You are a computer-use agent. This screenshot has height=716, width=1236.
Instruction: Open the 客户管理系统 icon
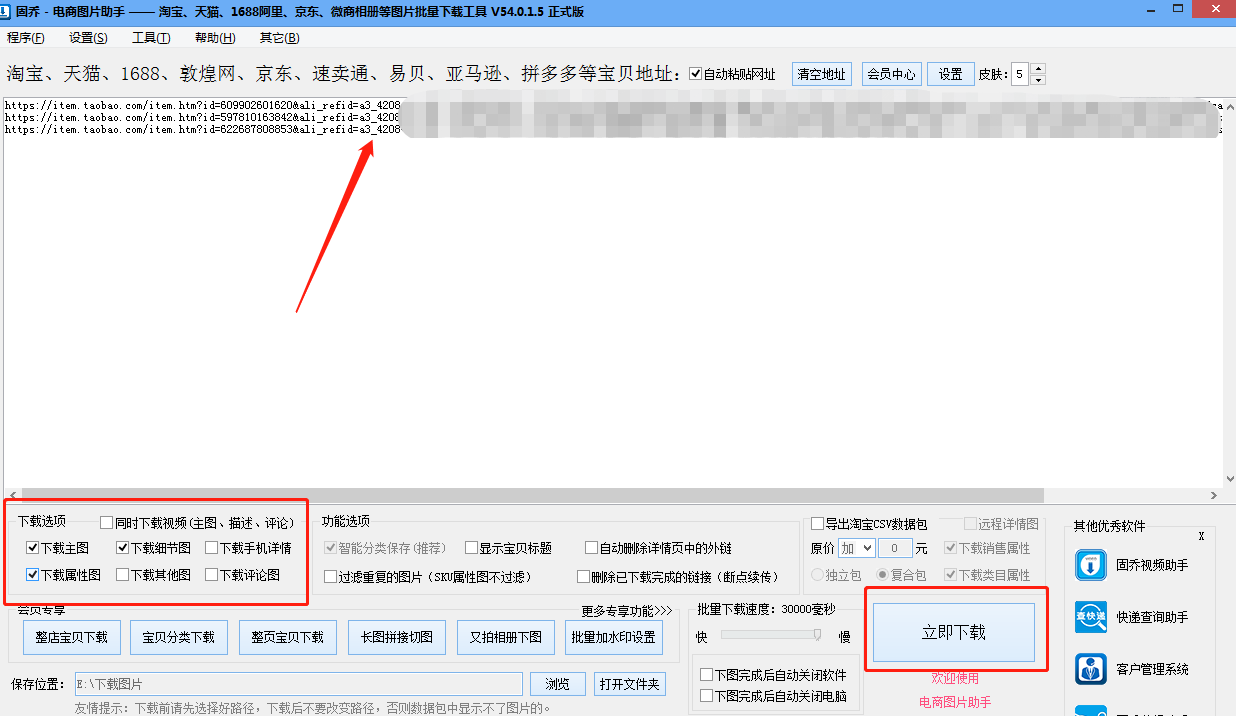point(1091,669)
